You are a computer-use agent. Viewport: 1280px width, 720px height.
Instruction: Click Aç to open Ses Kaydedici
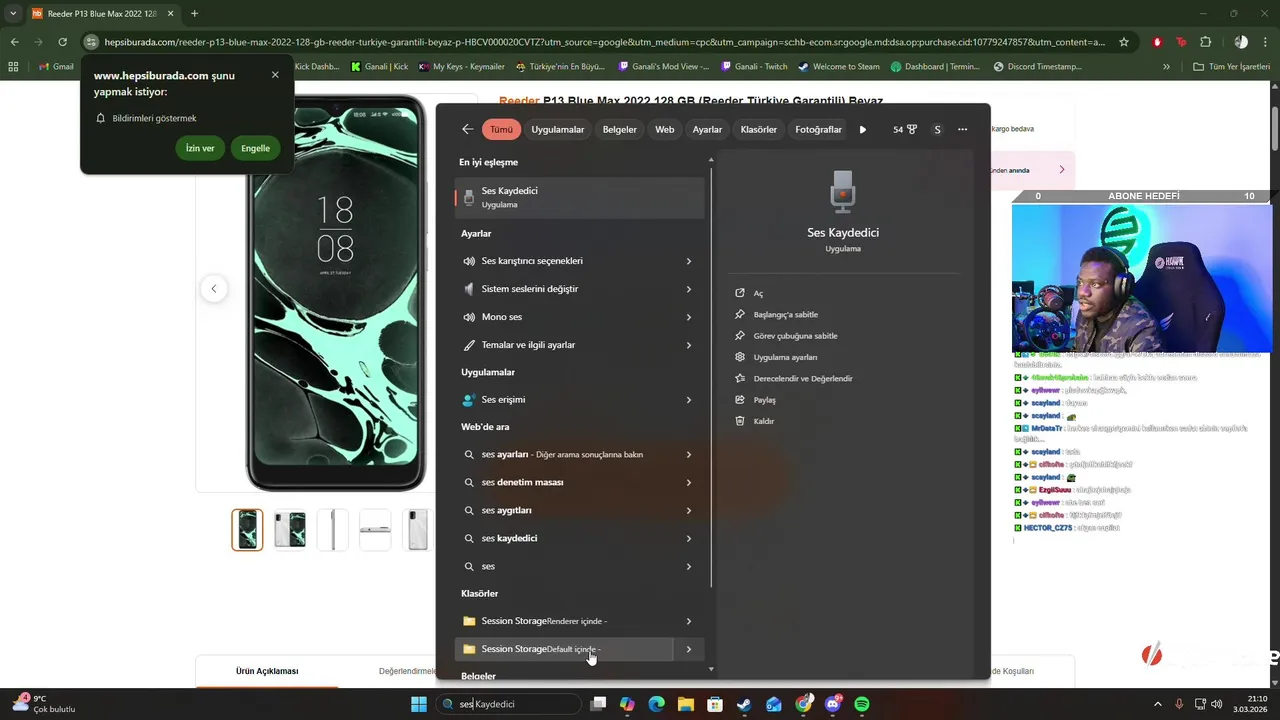point(758,293)
